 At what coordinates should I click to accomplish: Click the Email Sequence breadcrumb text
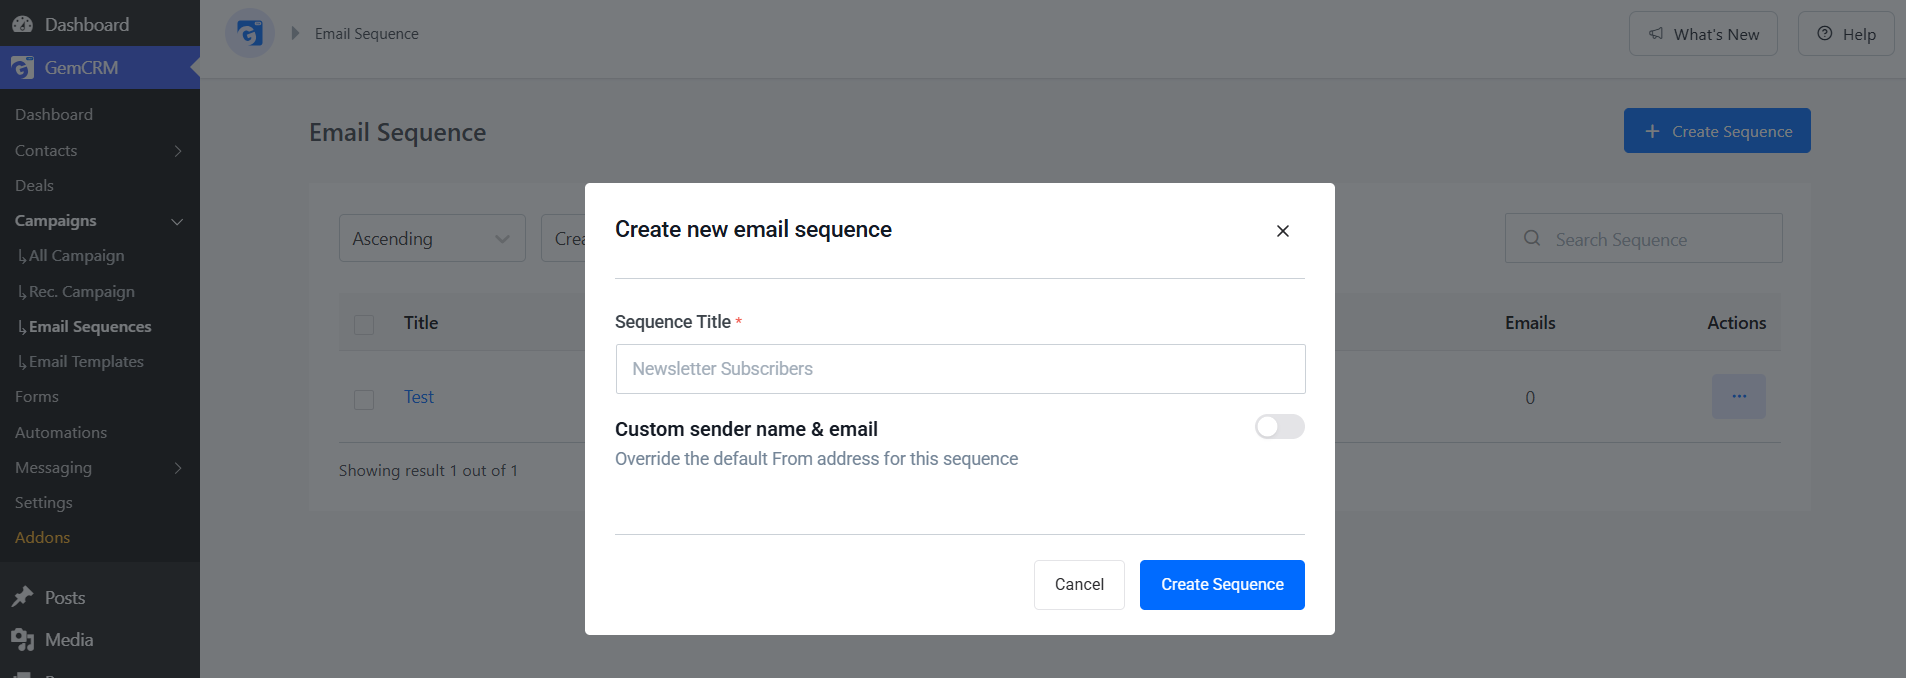tap(367, 33)
